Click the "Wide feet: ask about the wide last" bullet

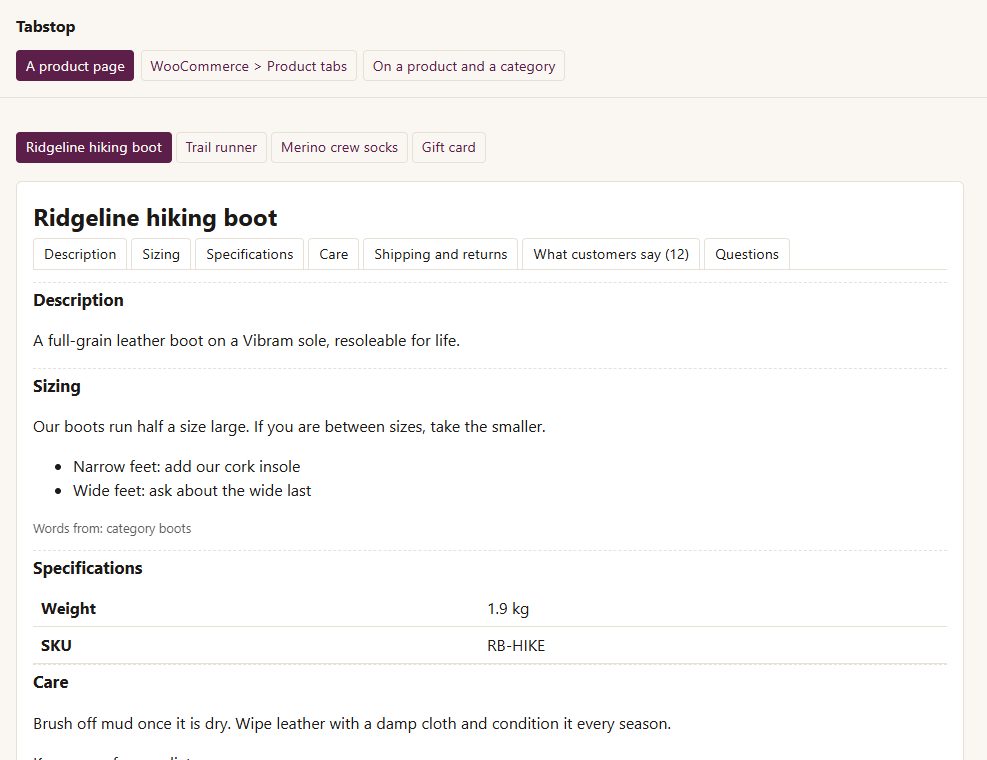click(192, 491)
